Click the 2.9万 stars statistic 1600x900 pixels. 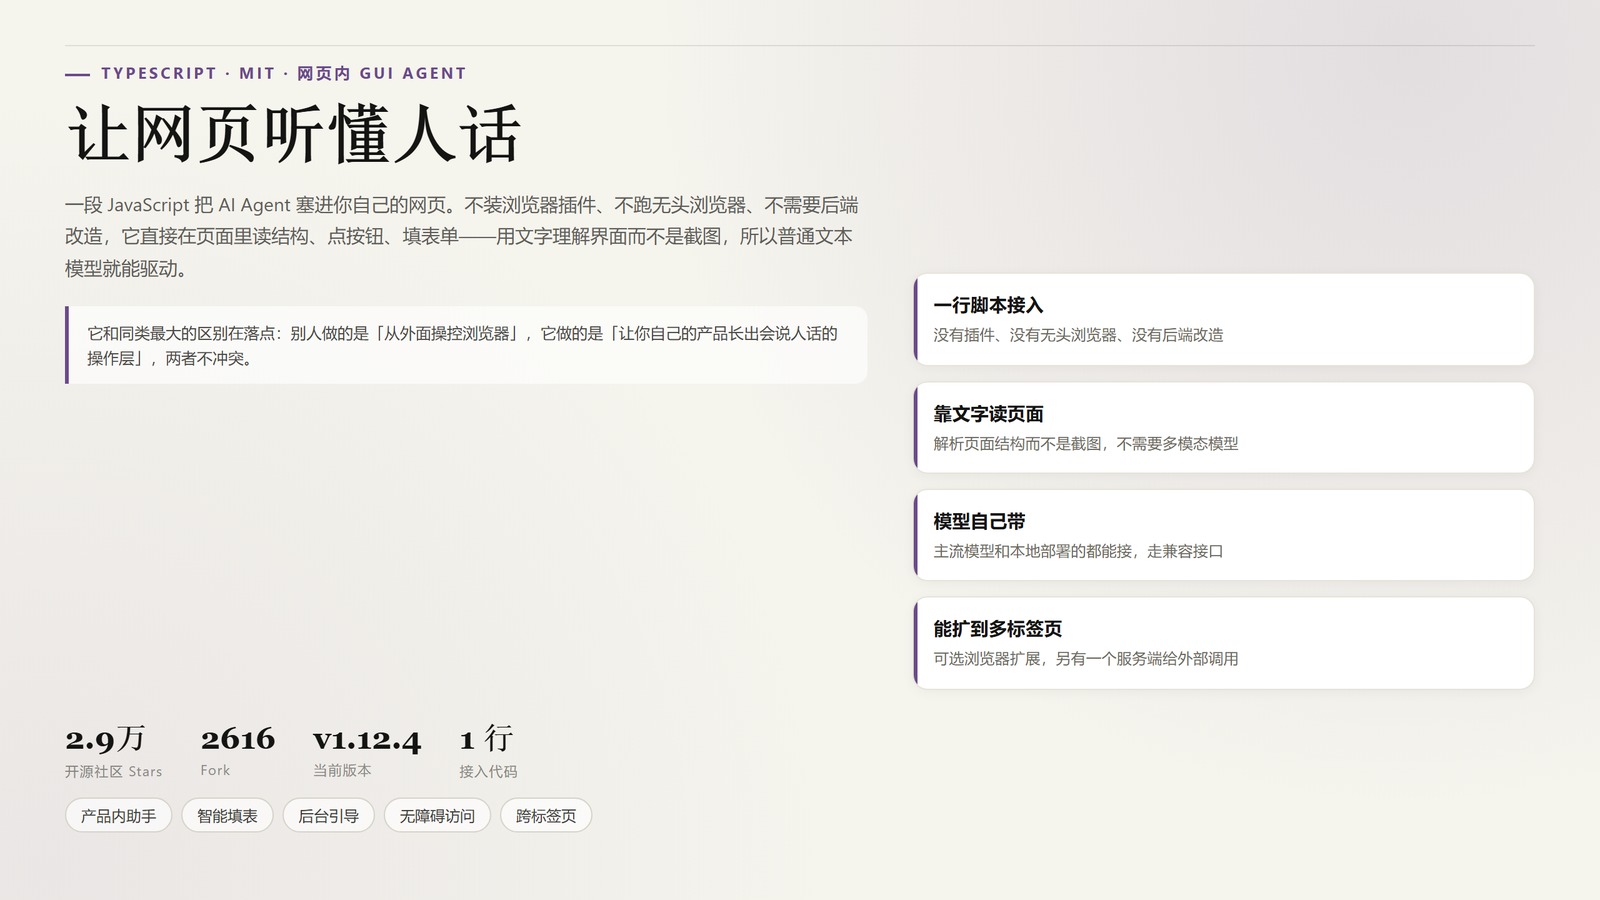[x=105, y=739]
